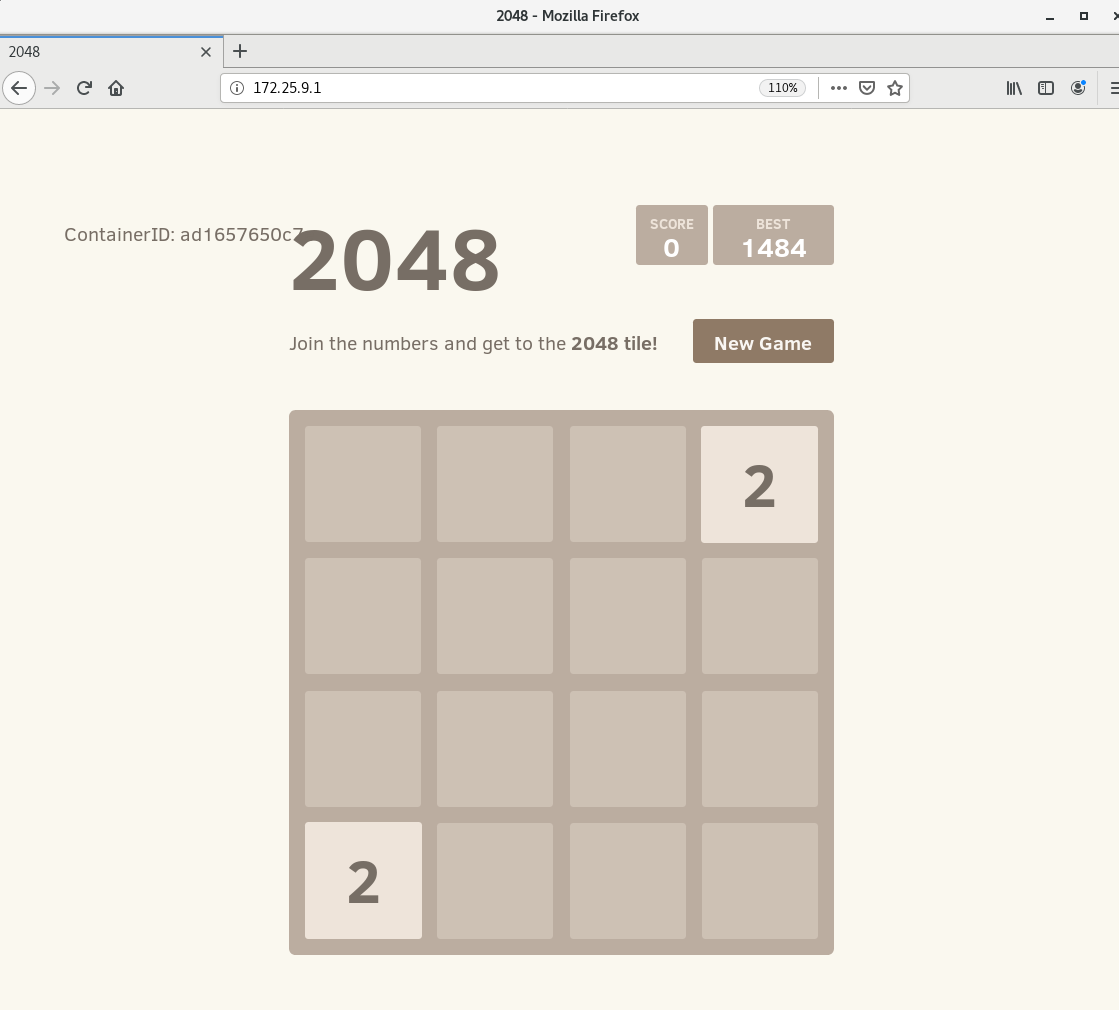The image size is (1119, 1010).
Task: Open page actions three-dot menu
Action: click(839, 88)
